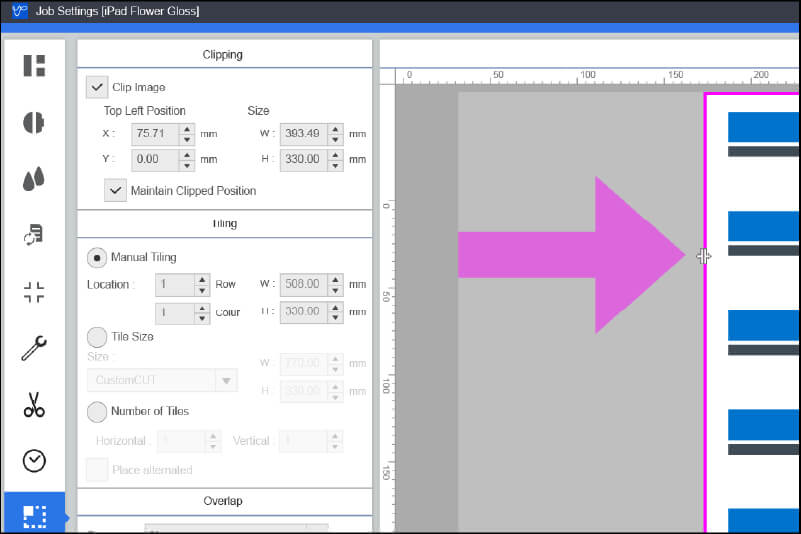Increase tiling Row location with up arrow
The width and height of the screenshot is (801, 534).
[202, 279]
